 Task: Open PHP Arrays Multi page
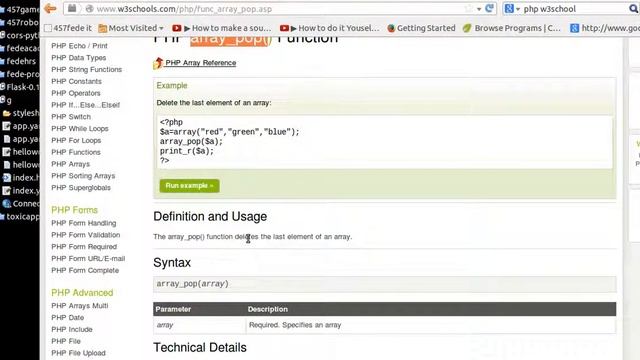[80, 306]
